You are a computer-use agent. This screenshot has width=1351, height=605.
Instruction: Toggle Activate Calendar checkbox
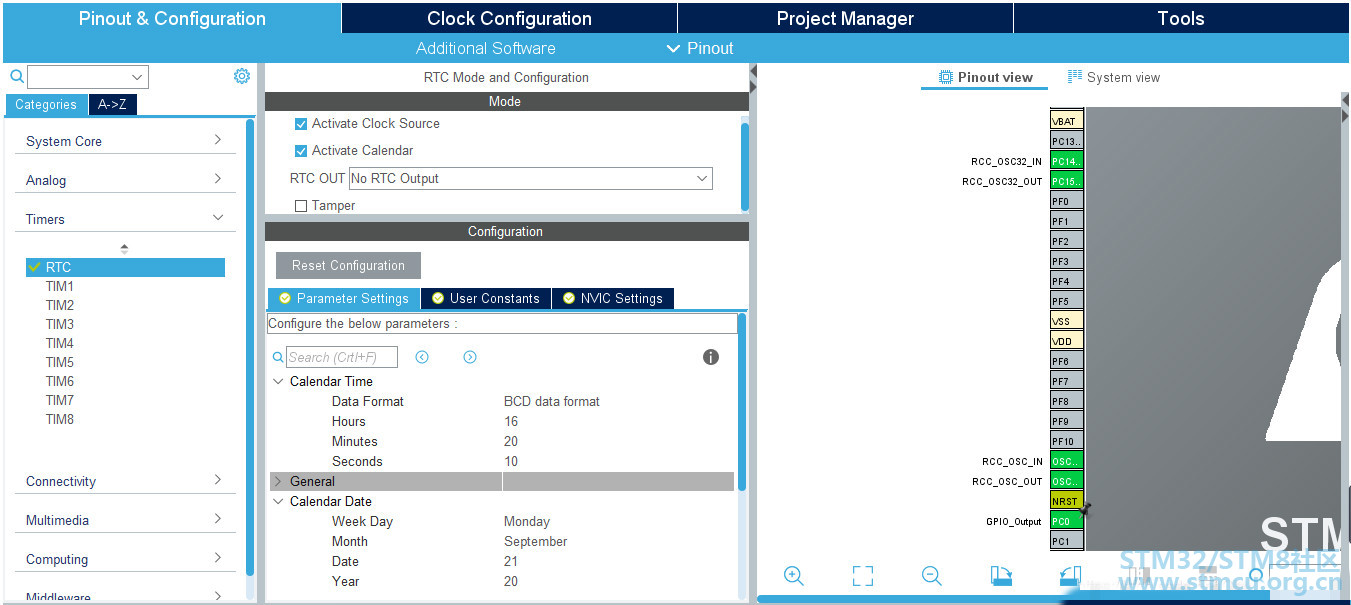301,151
